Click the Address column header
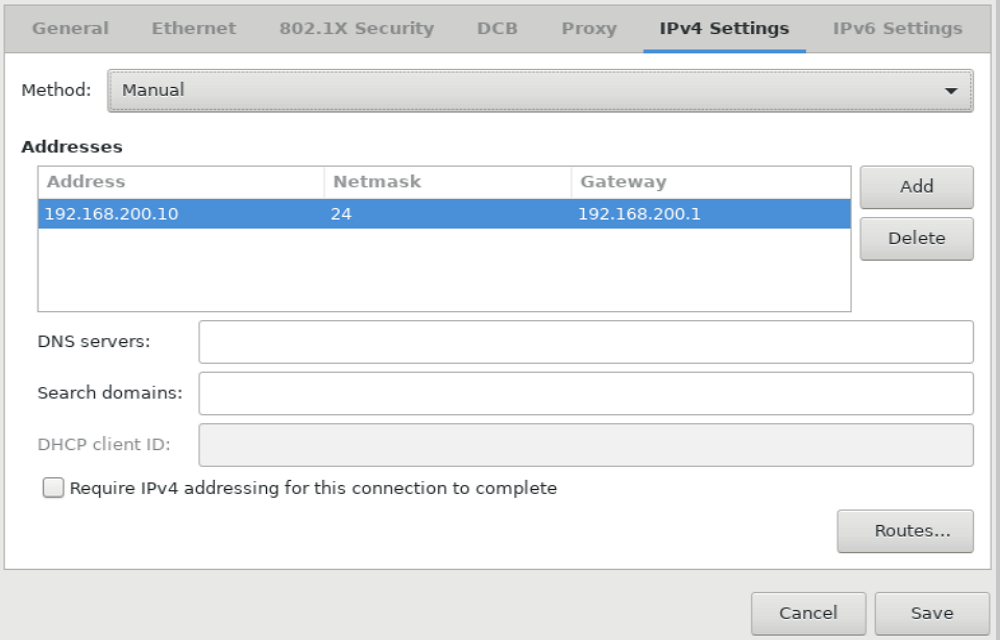The width and height of the screenshot is (1000, 640). [86, 182]
